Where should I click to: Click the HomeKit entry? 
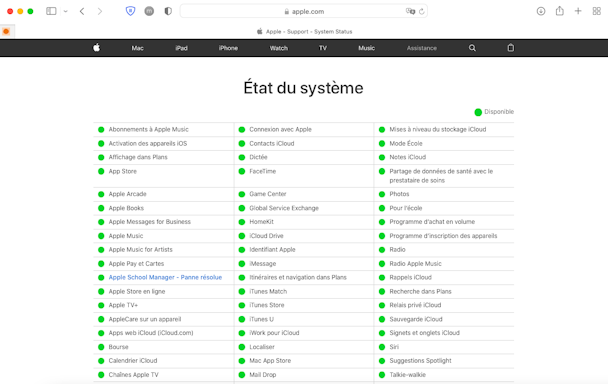point(261,222)
